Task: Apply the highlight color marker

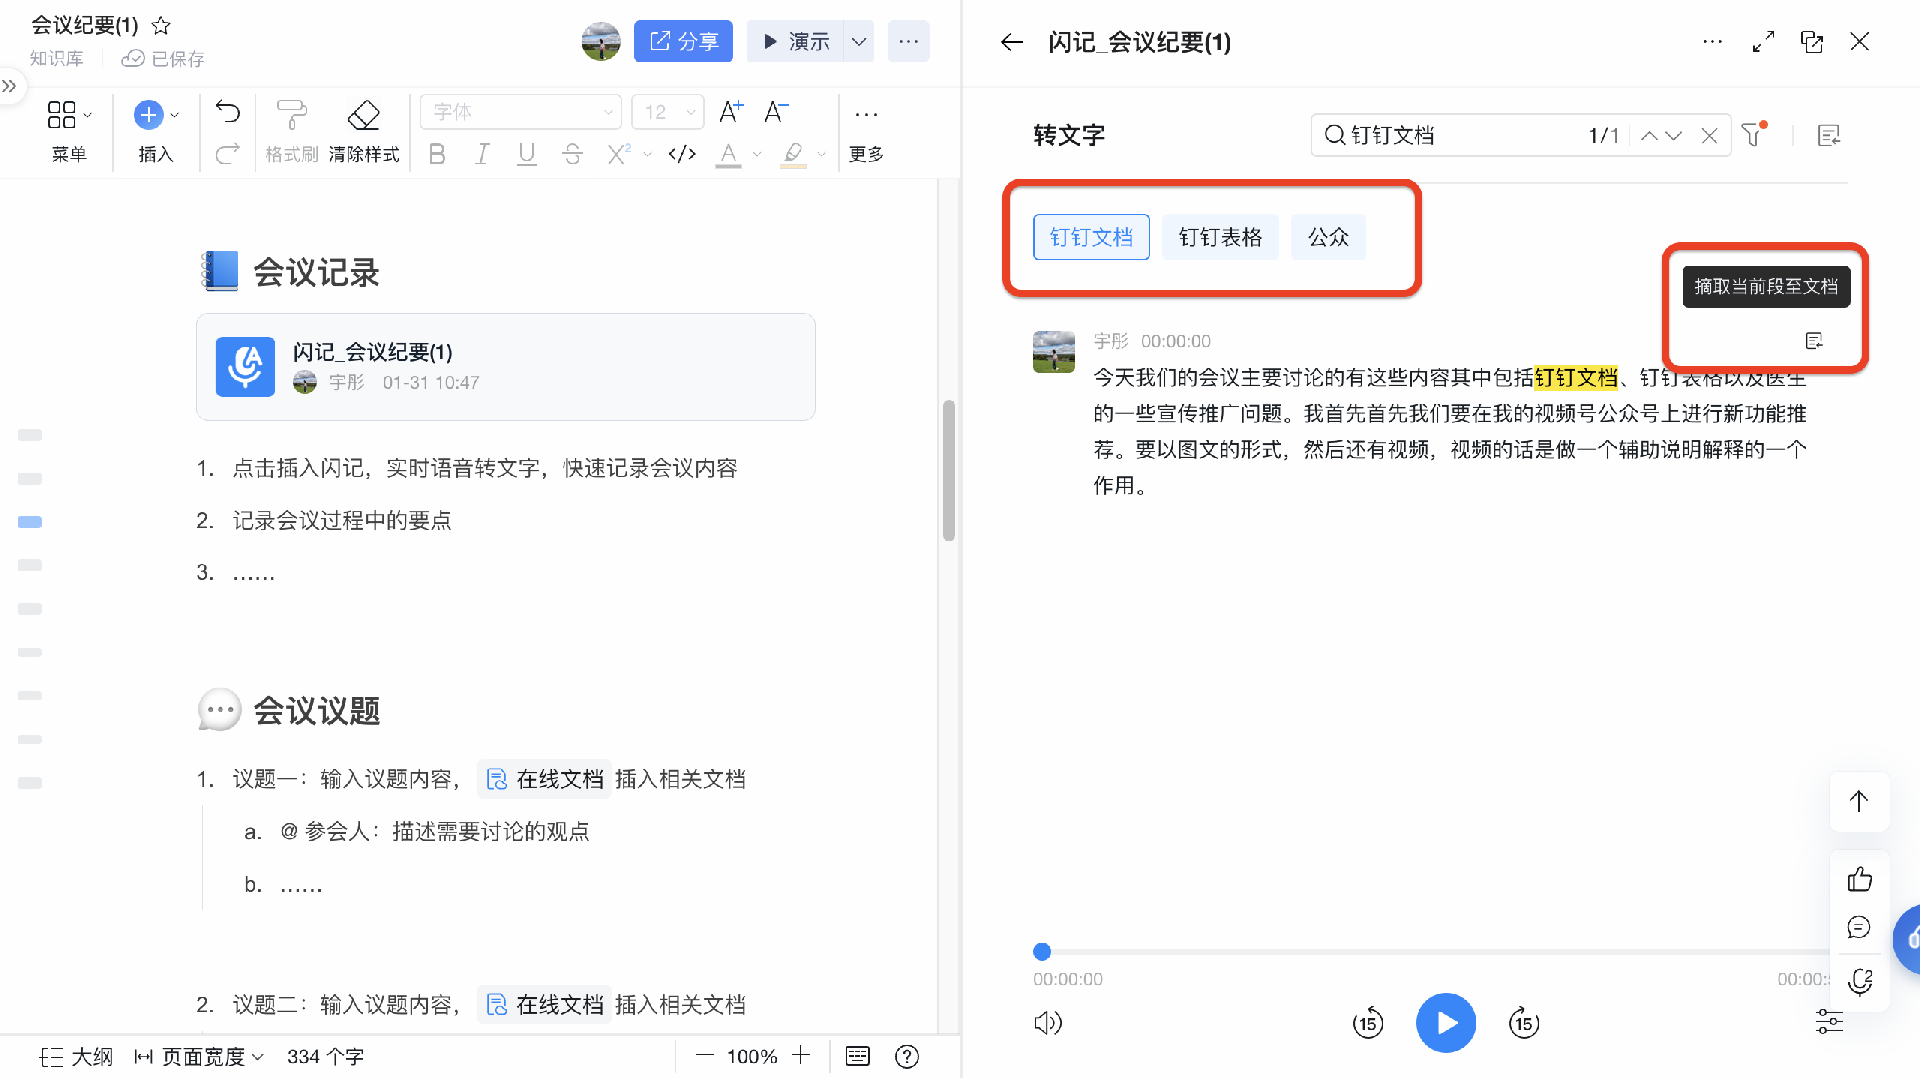Action: (793, 155)
